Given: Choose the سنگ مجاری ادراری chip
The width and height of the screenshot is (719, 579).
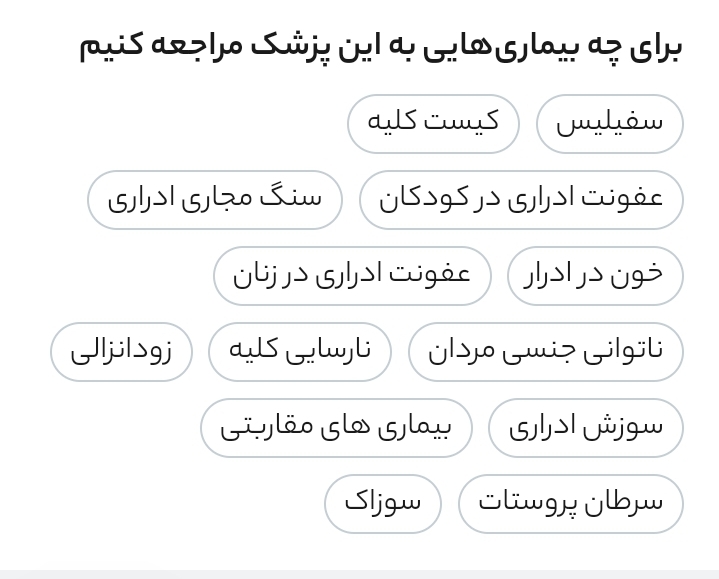Looking at the screenshot, I should (x=215, y=200).
